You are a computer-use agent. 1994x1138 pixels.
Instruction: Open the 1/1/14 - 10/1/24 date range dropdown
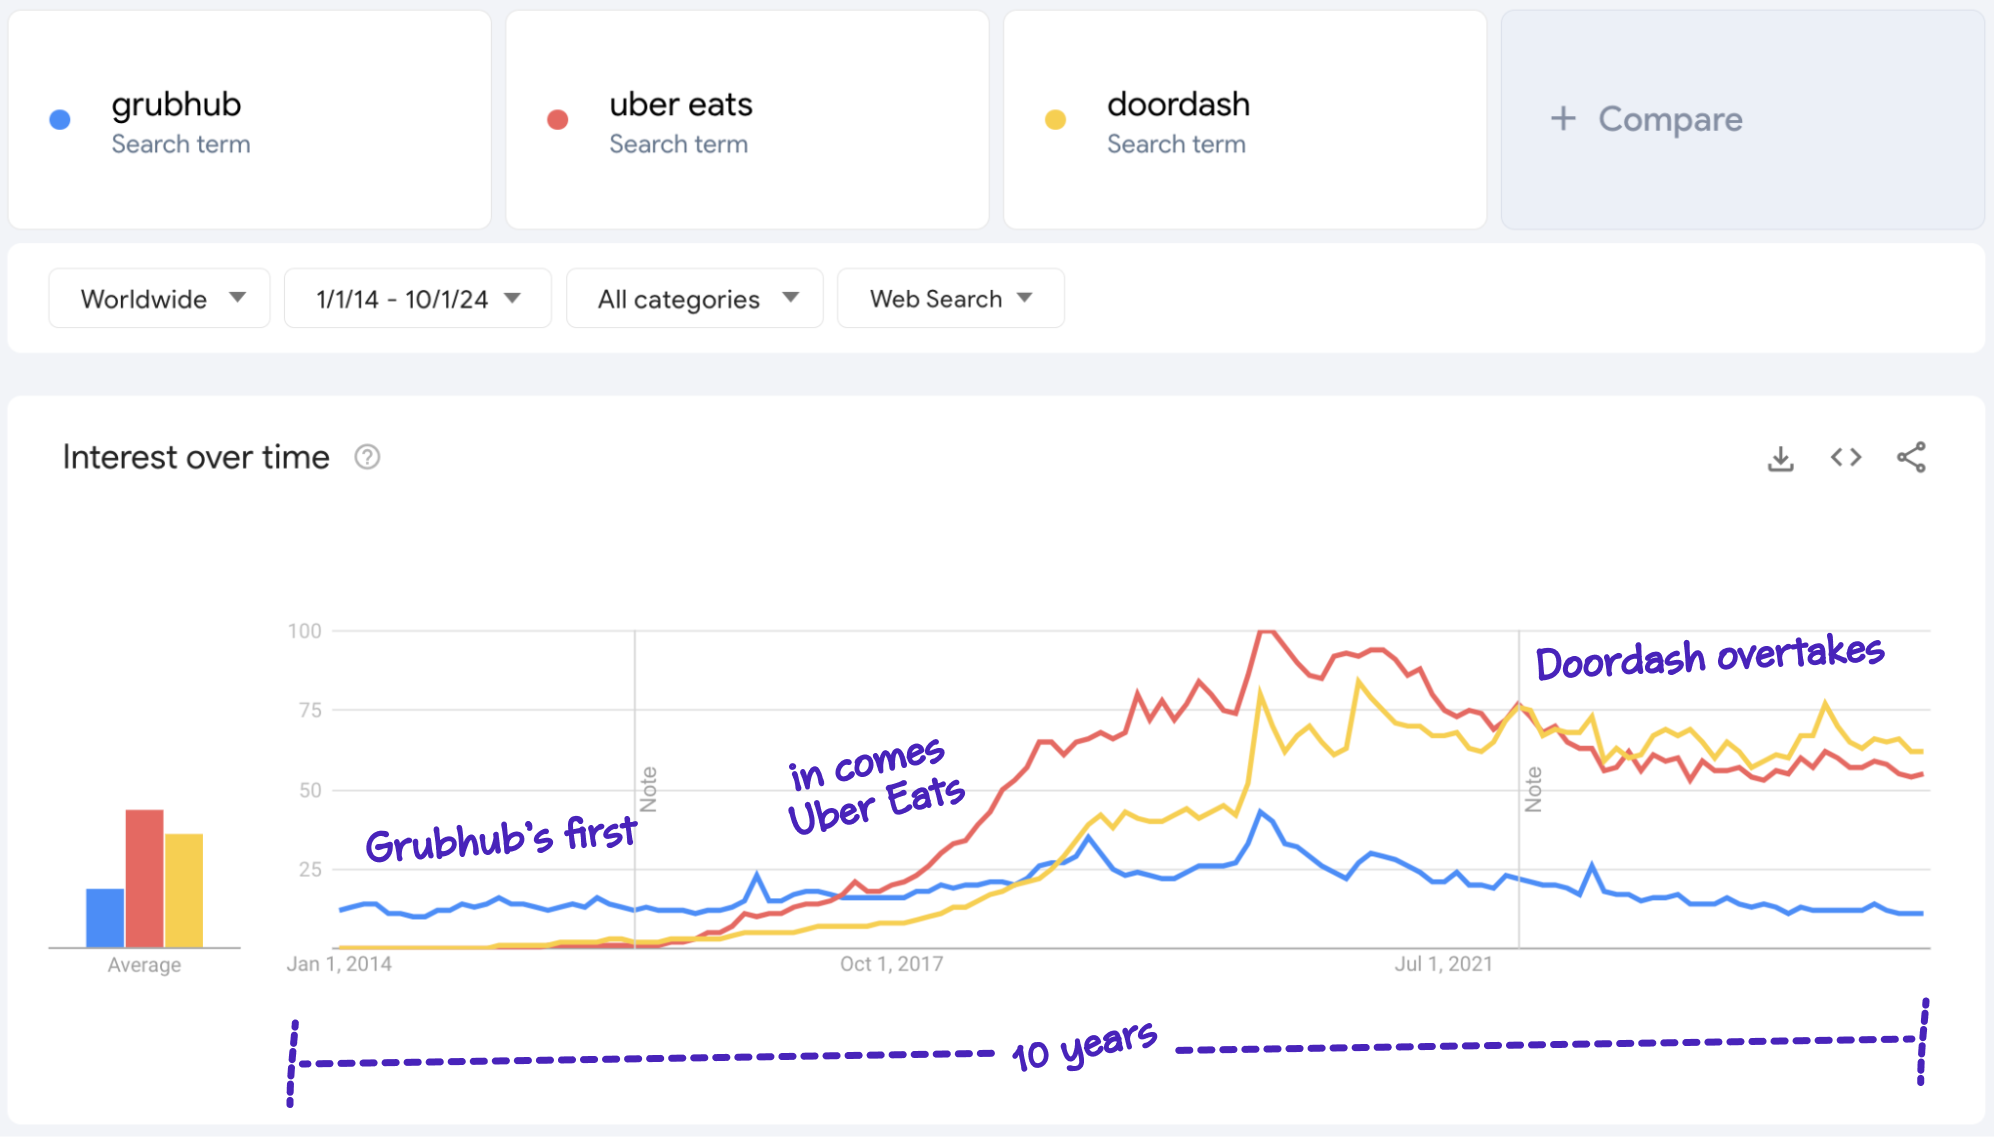point(418,298)
